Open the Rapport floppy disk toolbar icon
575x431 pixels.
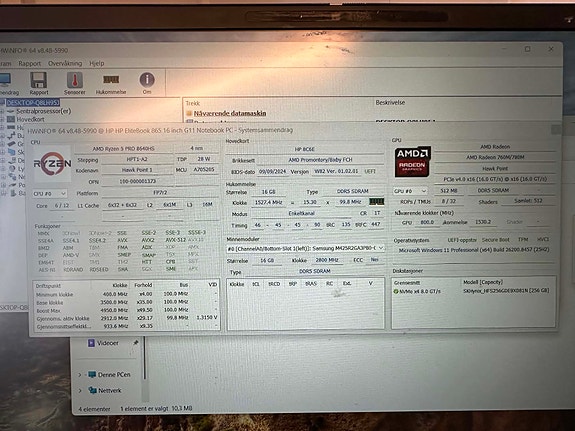[39, 80]
